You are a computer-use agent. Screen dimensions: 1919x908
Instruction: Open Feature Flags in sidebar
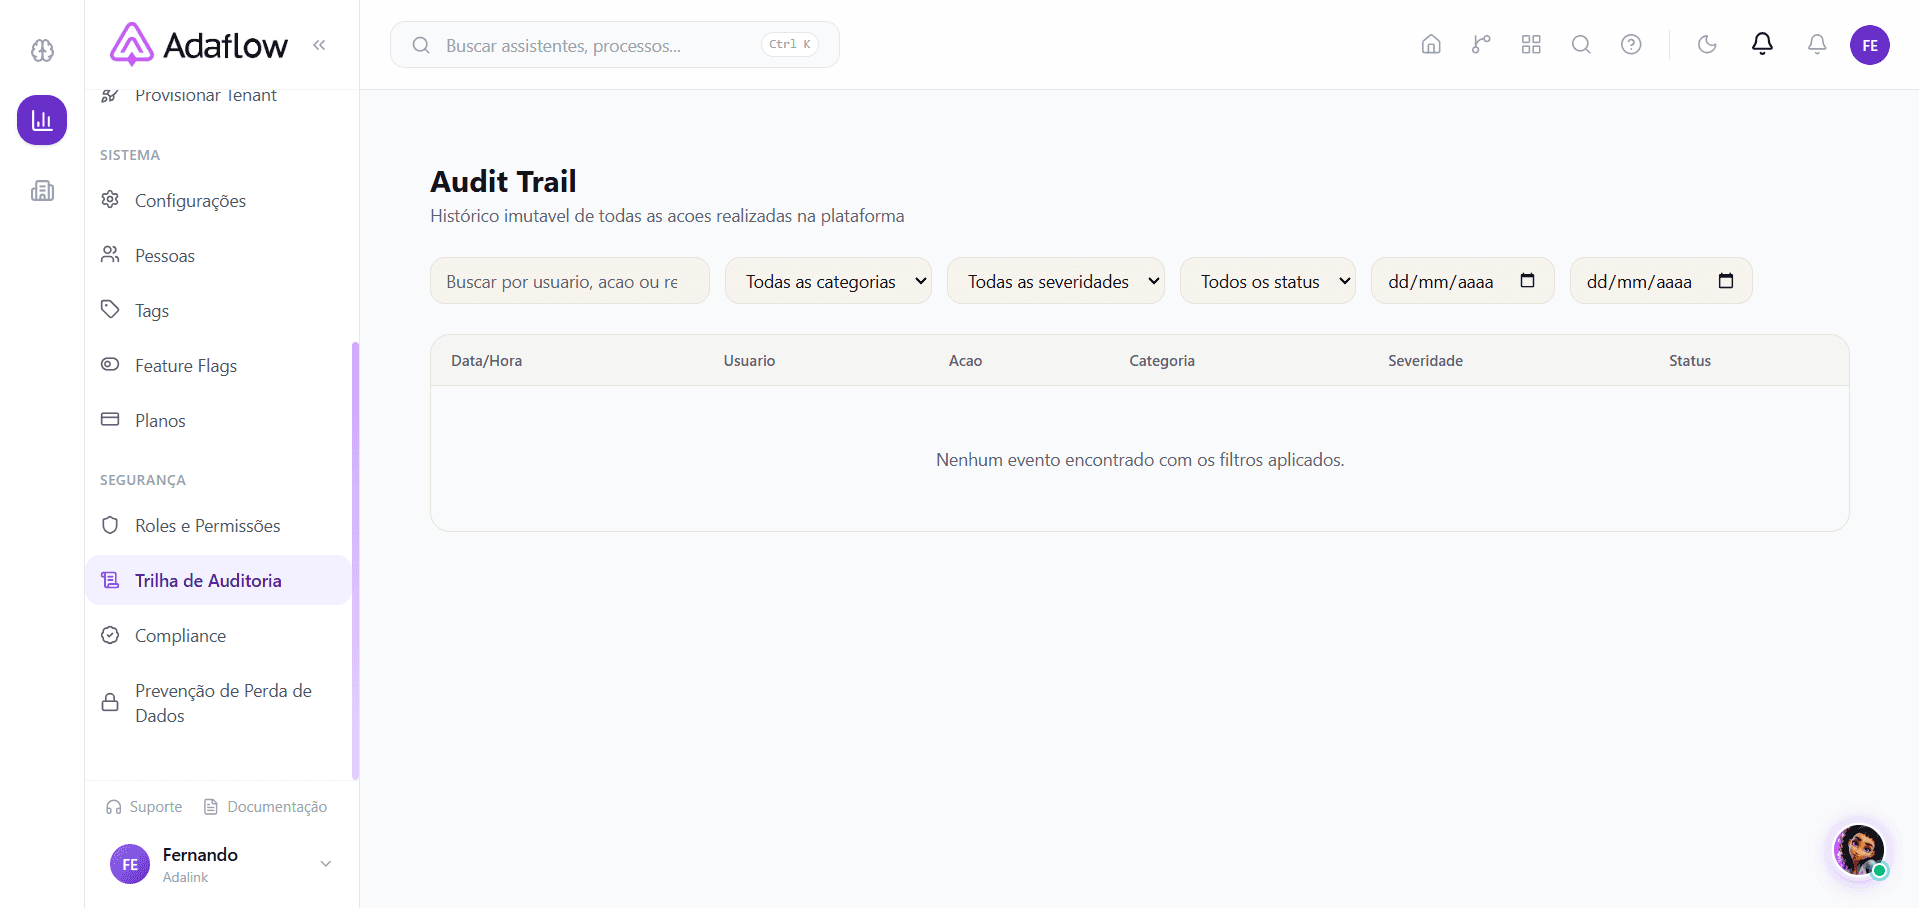coord(218,365)
